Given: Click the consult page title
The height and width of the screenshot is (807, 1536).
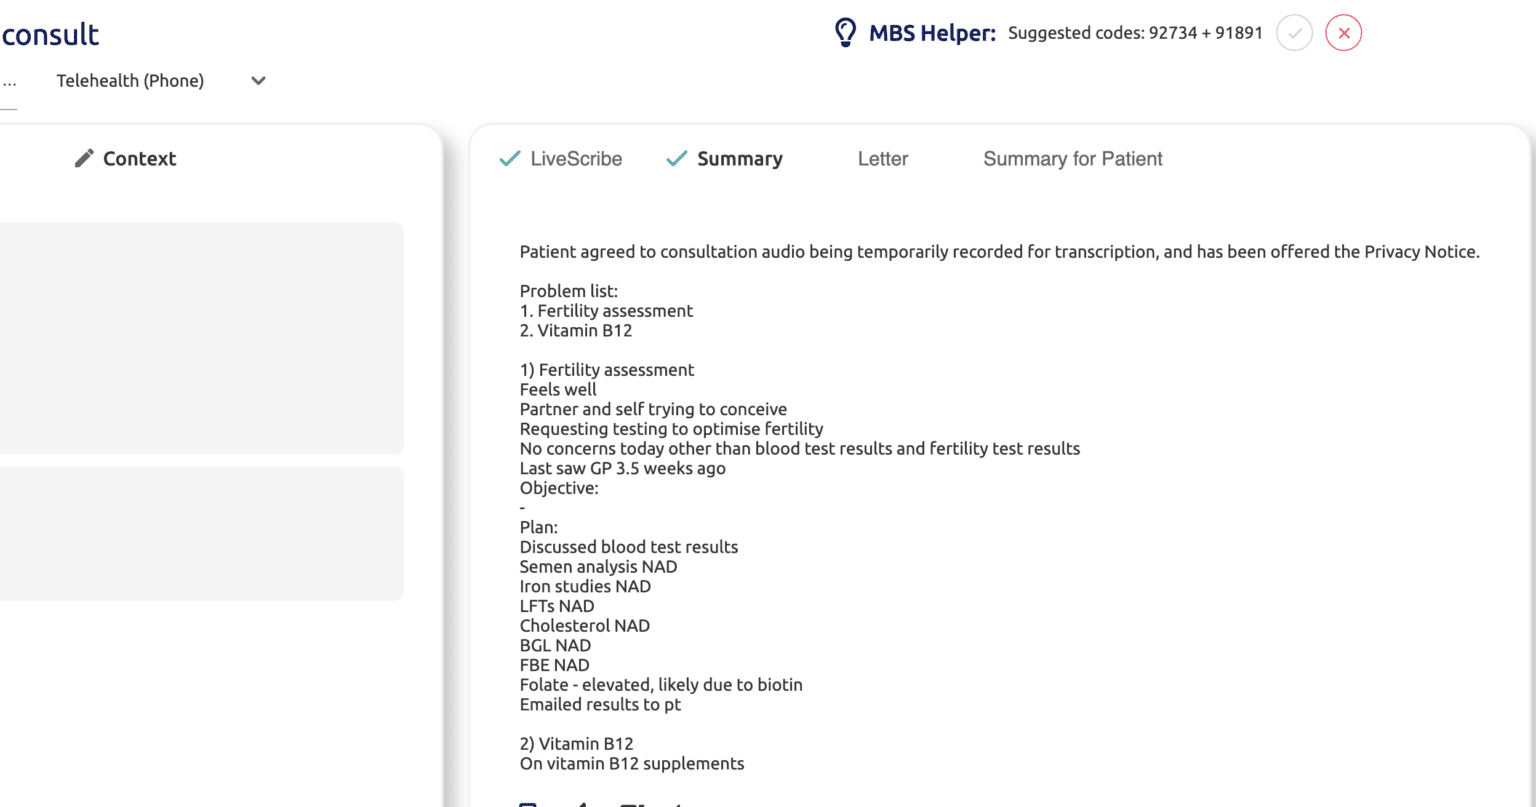Looking at the screenshot, I should coord(49,33).
